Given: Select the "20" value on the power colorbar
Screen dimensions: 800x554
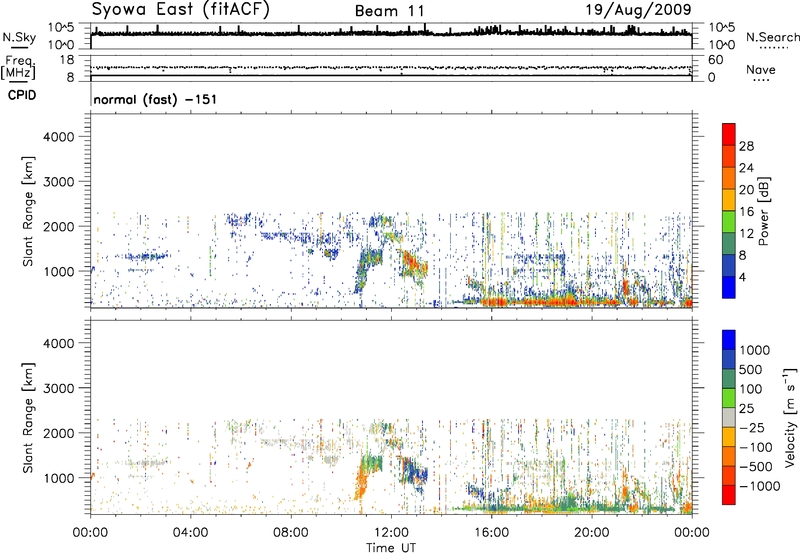Looking at the screenshot, I should (746, 190).
